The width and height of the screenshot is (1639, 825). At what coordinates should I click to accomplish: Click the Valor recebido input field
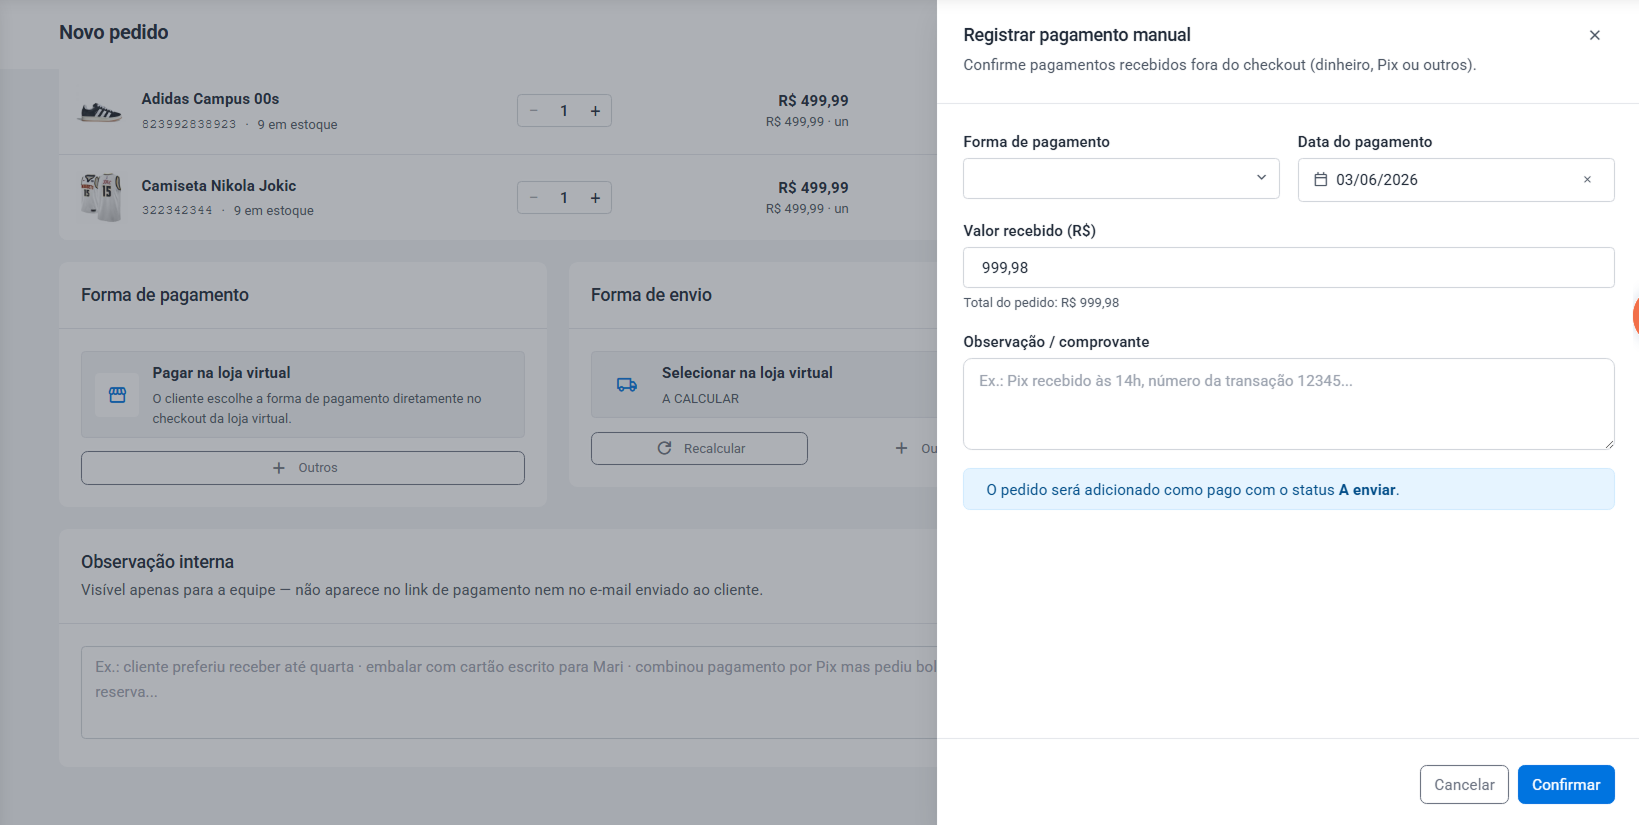click(1288, 268)
